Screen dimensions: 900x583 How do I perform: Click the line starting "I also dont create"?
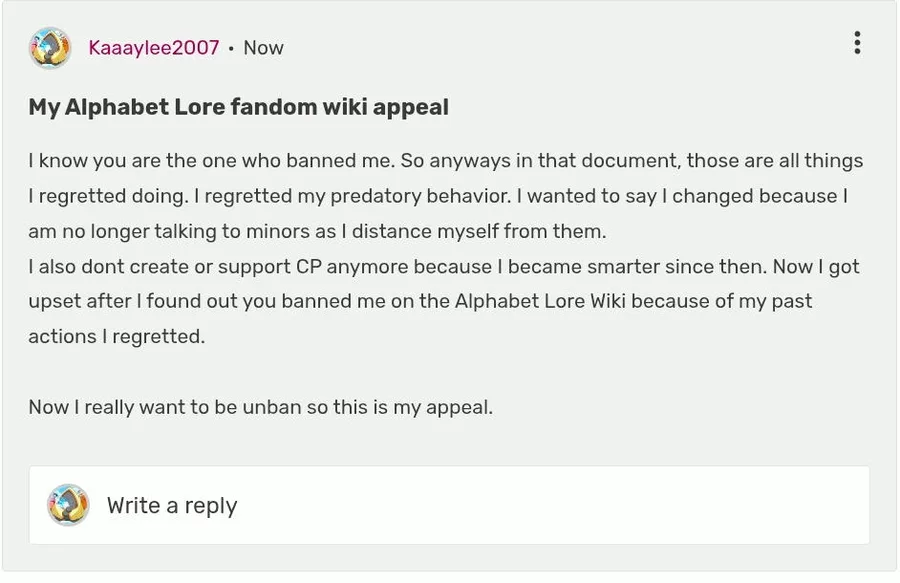[x=443, y=267]
